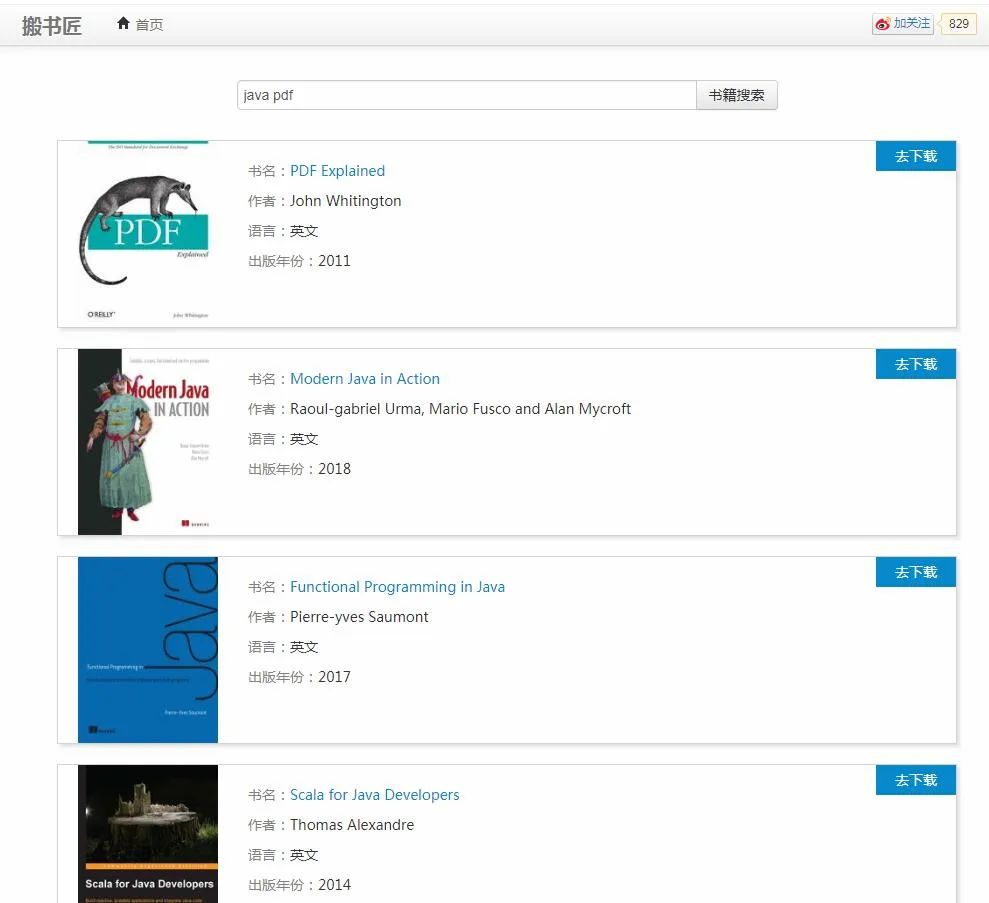This screenshot has width=989, height=903.
Task: Click 去下载 for Functional Programming in Java
Action: coord(916,573)
